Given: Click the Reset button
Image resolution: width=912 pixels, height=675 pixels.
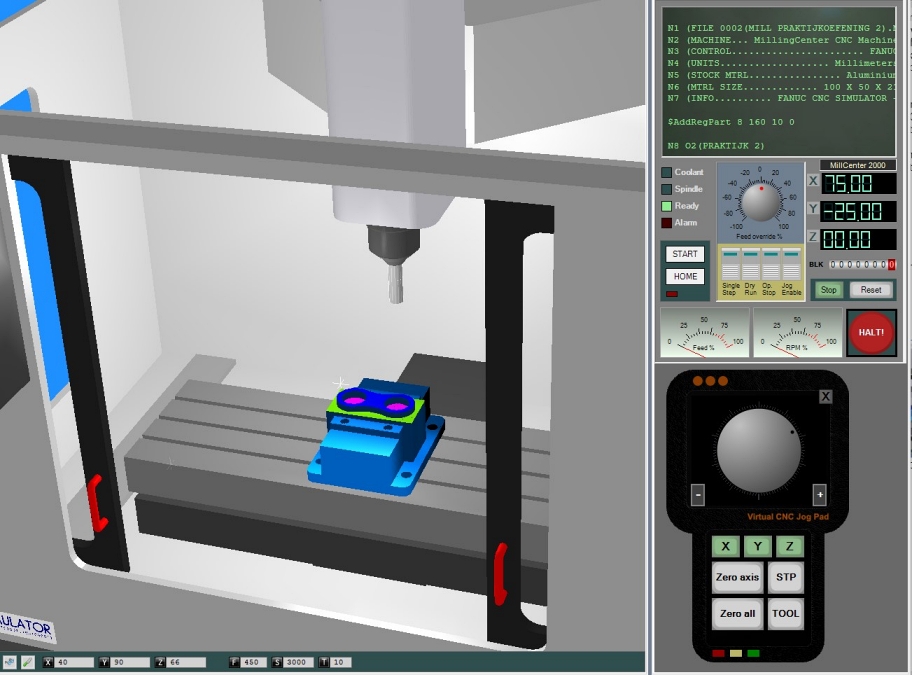Looking at the screenshot, I should [871, 290].
